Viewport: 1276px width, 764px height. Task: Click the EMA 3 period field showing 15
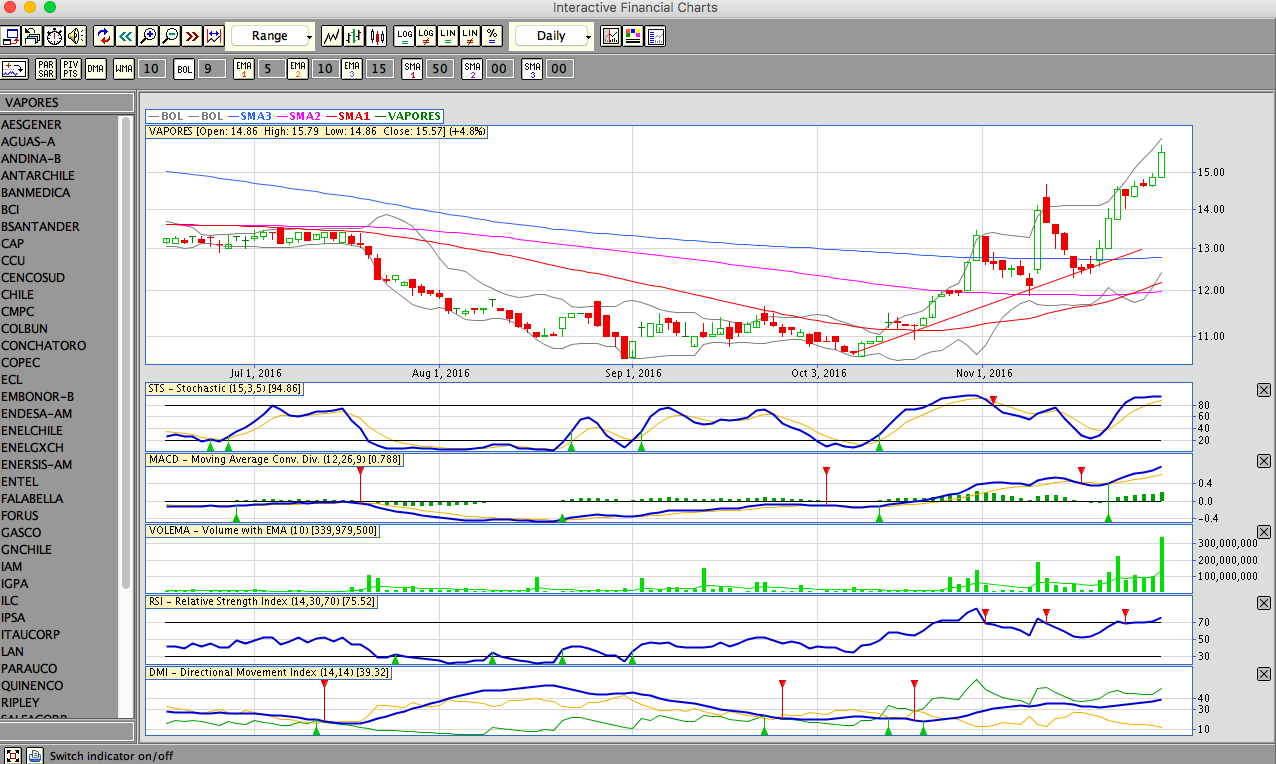[x=379, y=69]
